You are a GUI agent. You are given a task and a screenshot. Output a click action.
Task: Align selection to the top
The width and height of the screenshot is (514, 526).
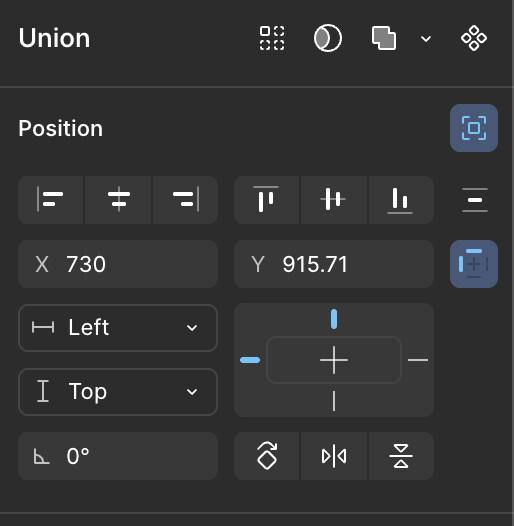(x=266, y=200)
